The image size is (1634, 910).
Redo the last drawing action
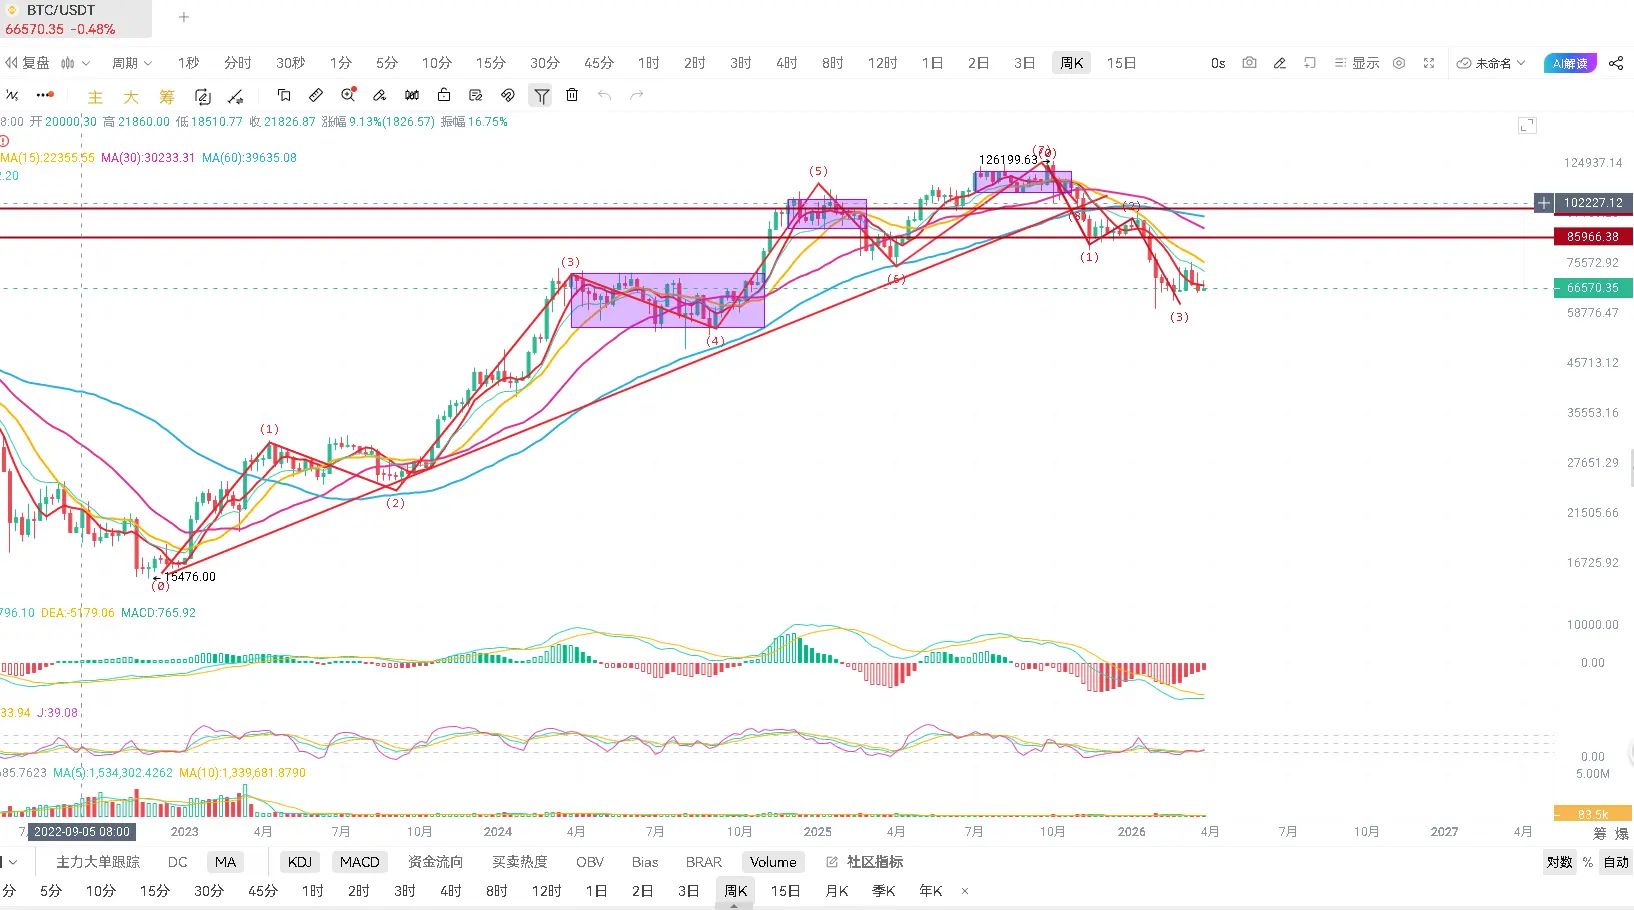coord(636,95)
